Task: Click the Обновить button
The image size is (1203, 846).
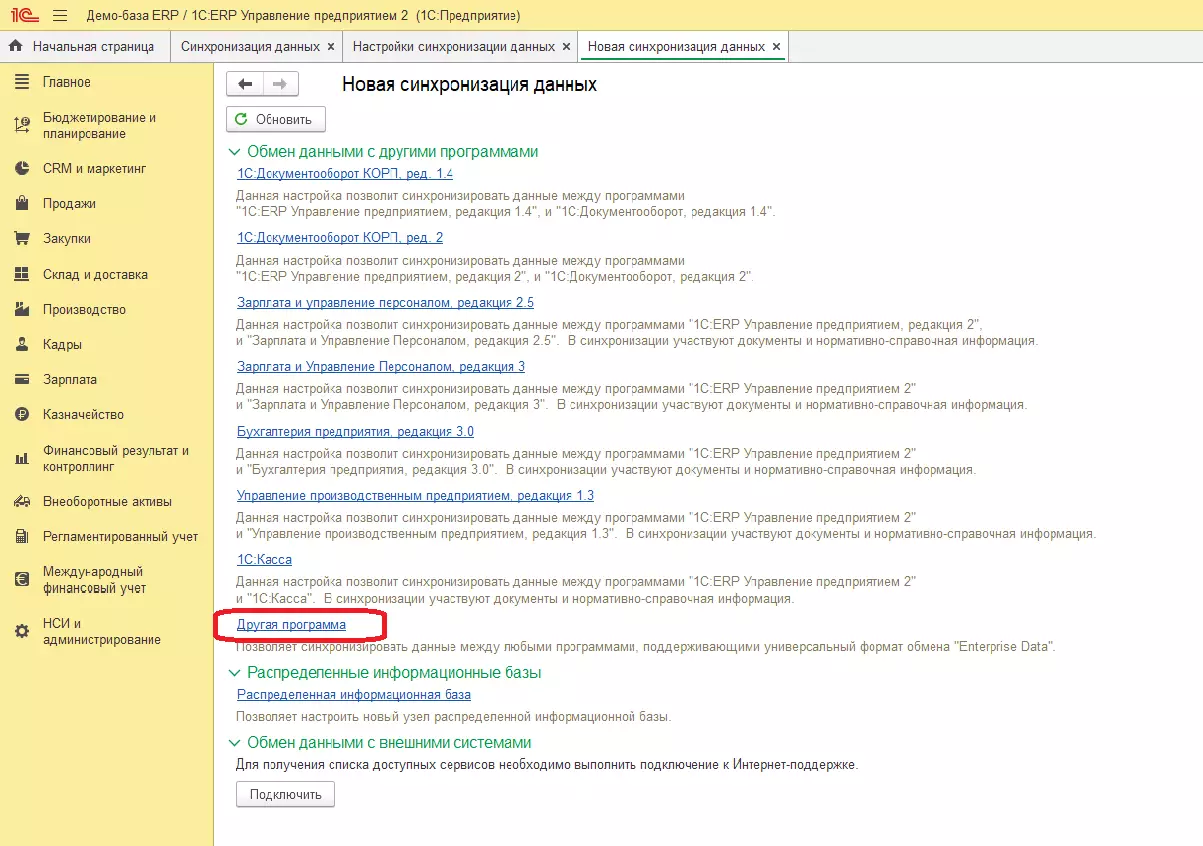Action: [x=276, y=119]
